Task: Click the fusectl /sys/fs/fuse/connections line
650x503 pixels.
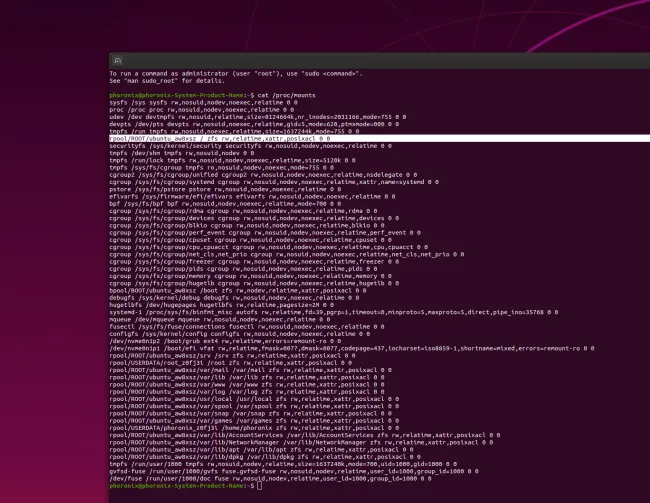Action: click(247, 327)
